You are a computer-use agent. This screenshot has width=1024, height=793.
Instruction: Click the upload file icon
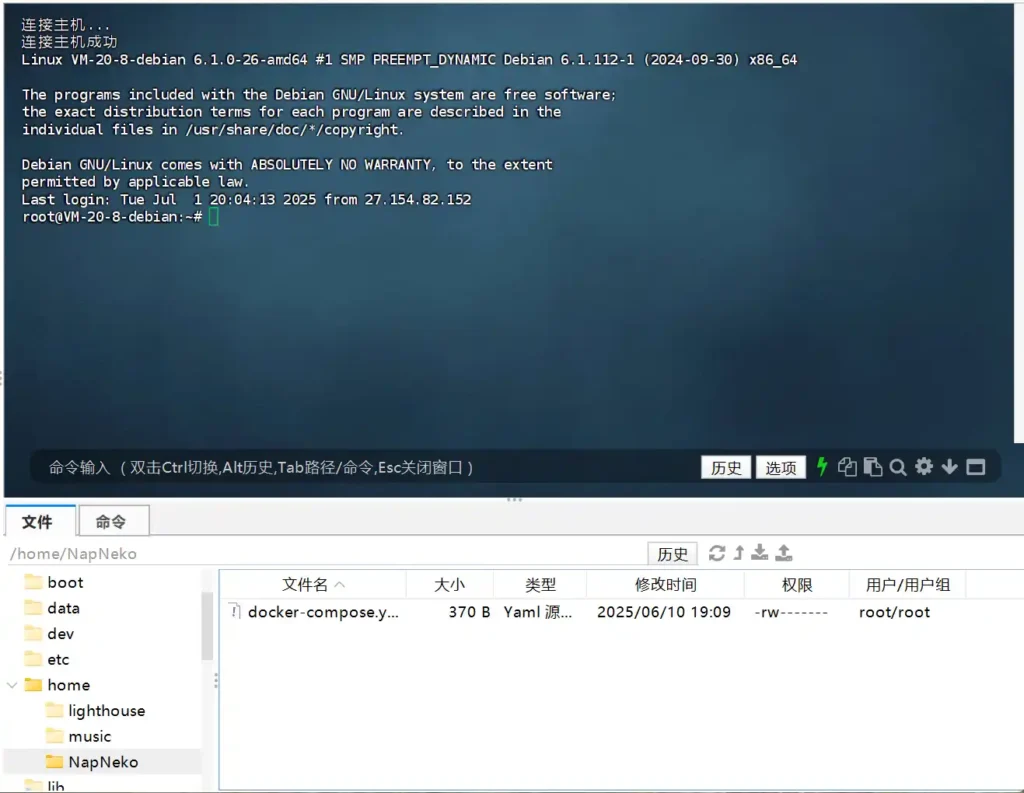(x=784, y=553)
